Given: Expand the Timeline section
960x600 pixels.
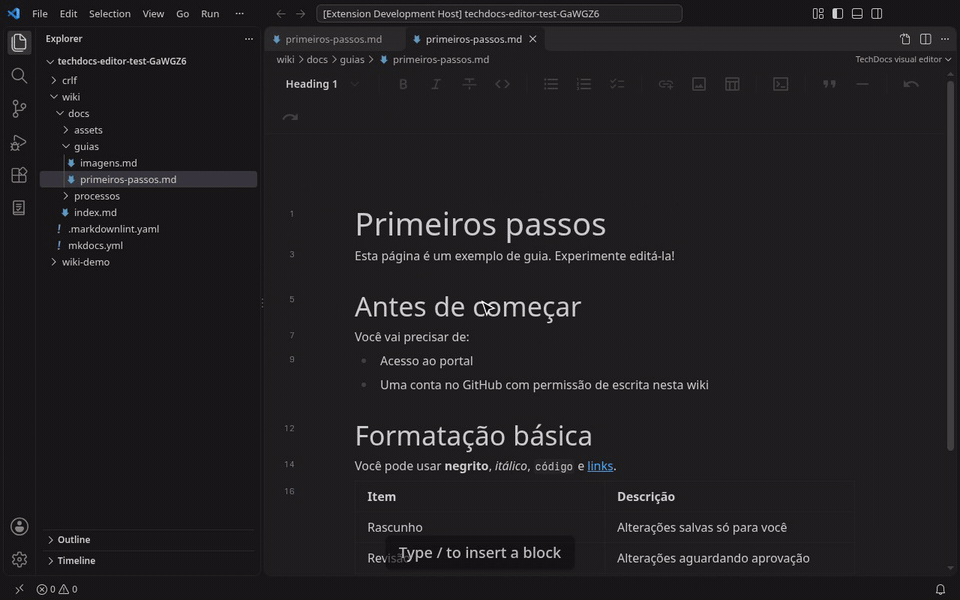Looking at the screenshot, I should (x=148, y=560).
